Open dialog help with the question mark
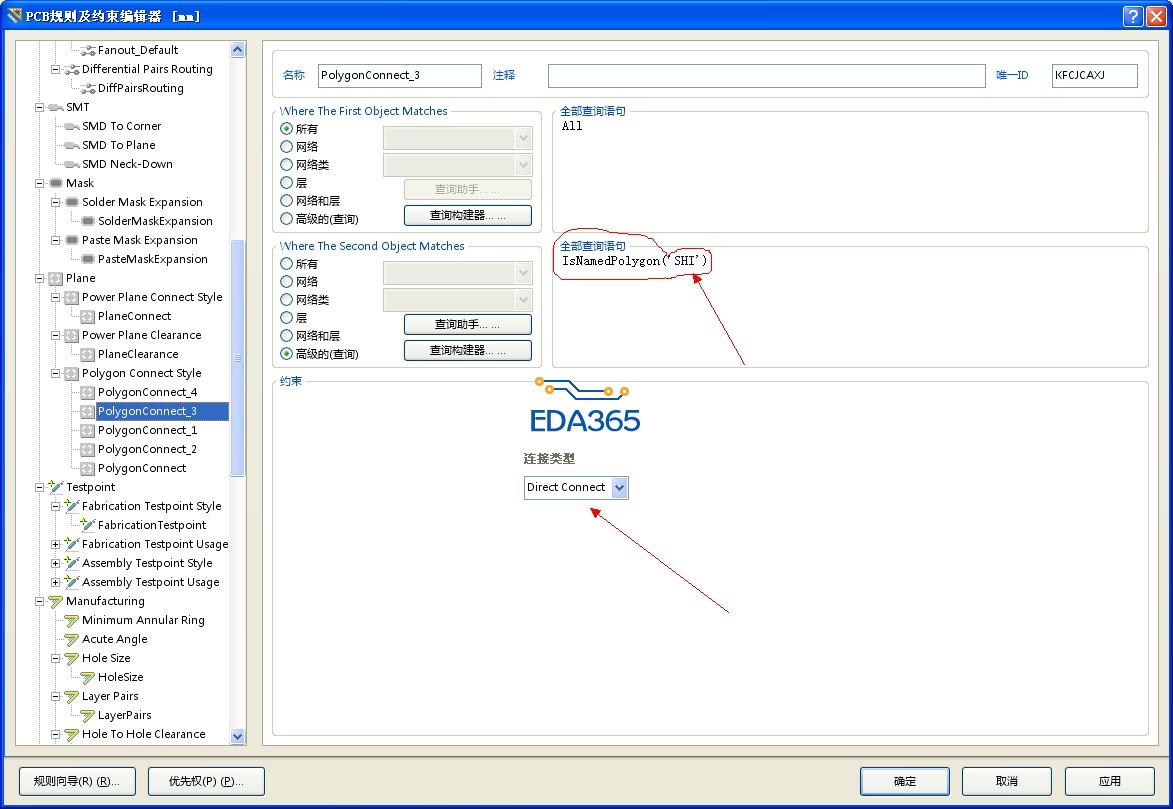1173x809 pixels. [1133, 16]
